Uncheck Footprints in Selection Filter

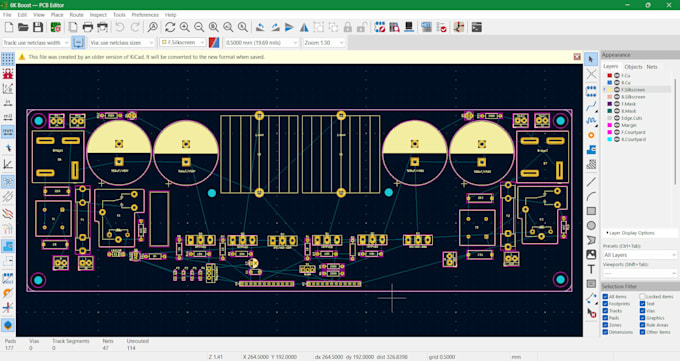[605, 304]
